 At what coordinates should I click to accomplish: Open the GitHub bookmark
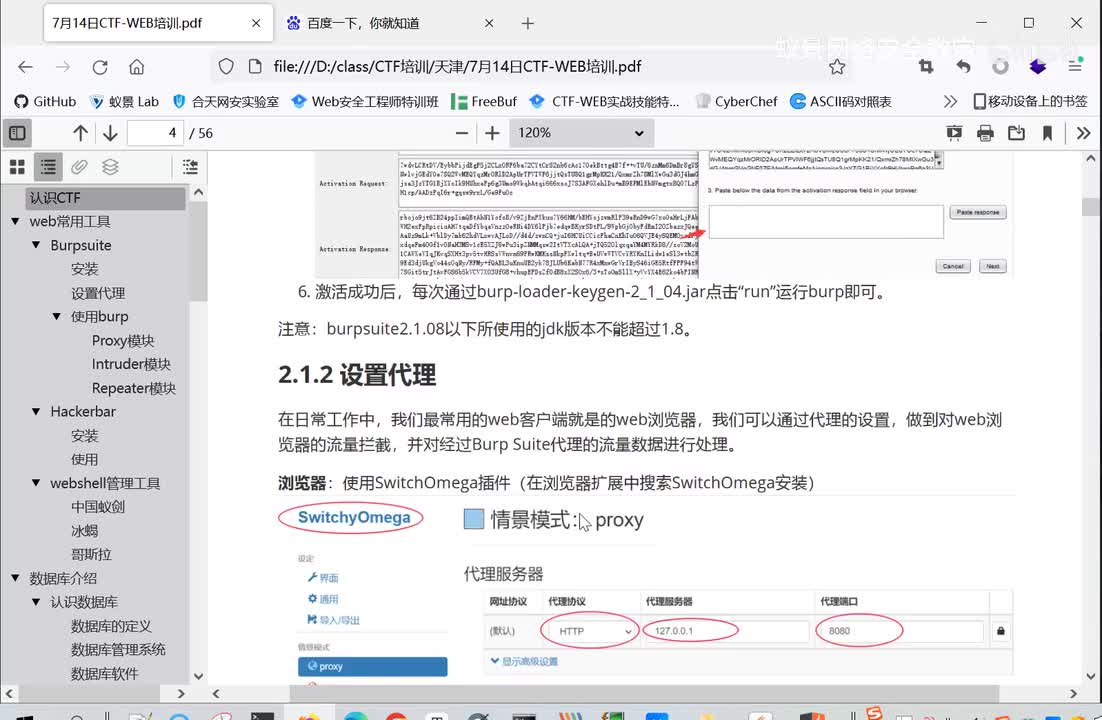(45, 101)
